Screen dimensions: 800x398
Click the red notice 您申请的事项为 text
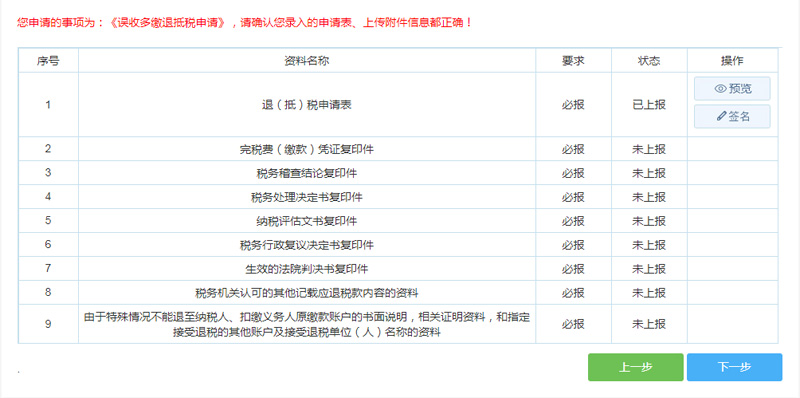click(244, 22)
